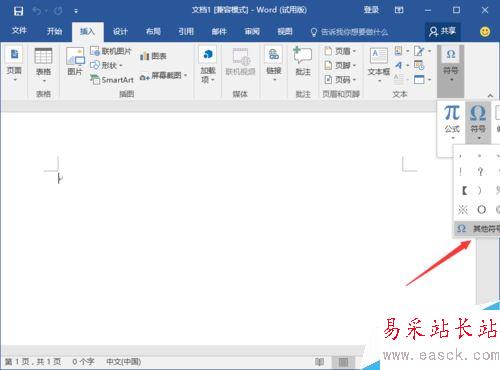This screenshot has width=500, height=370.
Task: Open the 视图 (View) tab
Action: (285, 31)
